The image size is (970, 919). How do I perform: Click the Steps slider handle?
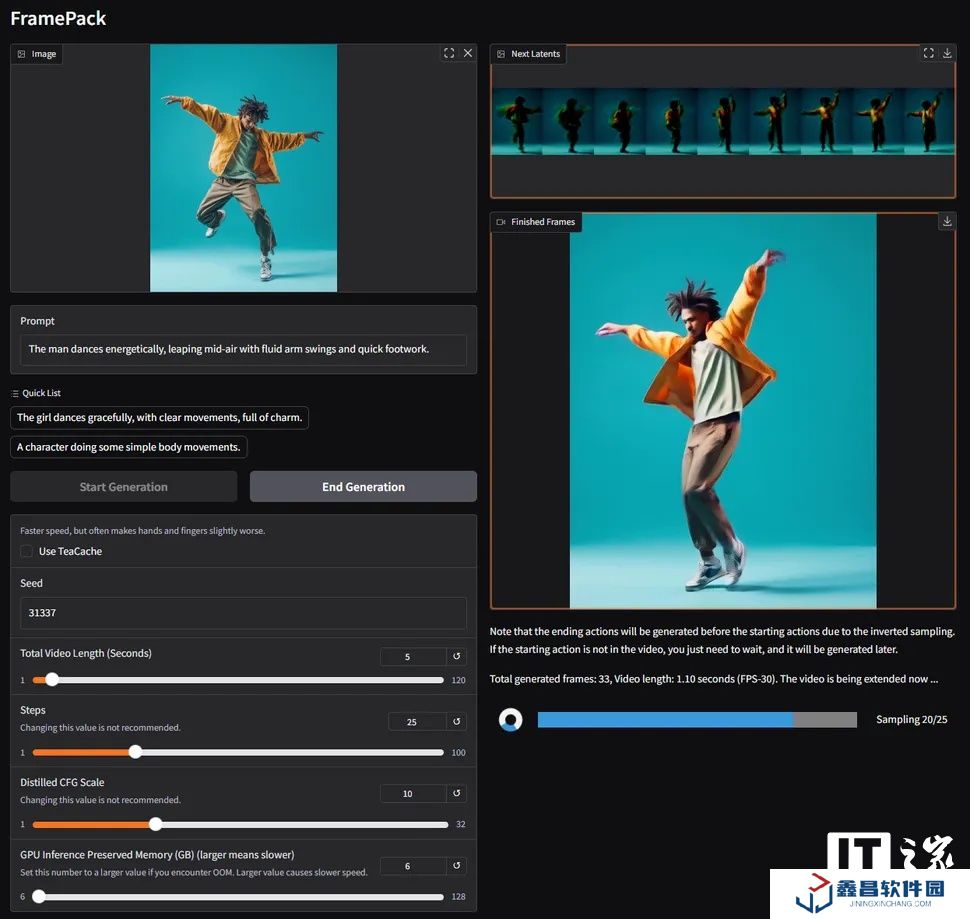point(135,752)
